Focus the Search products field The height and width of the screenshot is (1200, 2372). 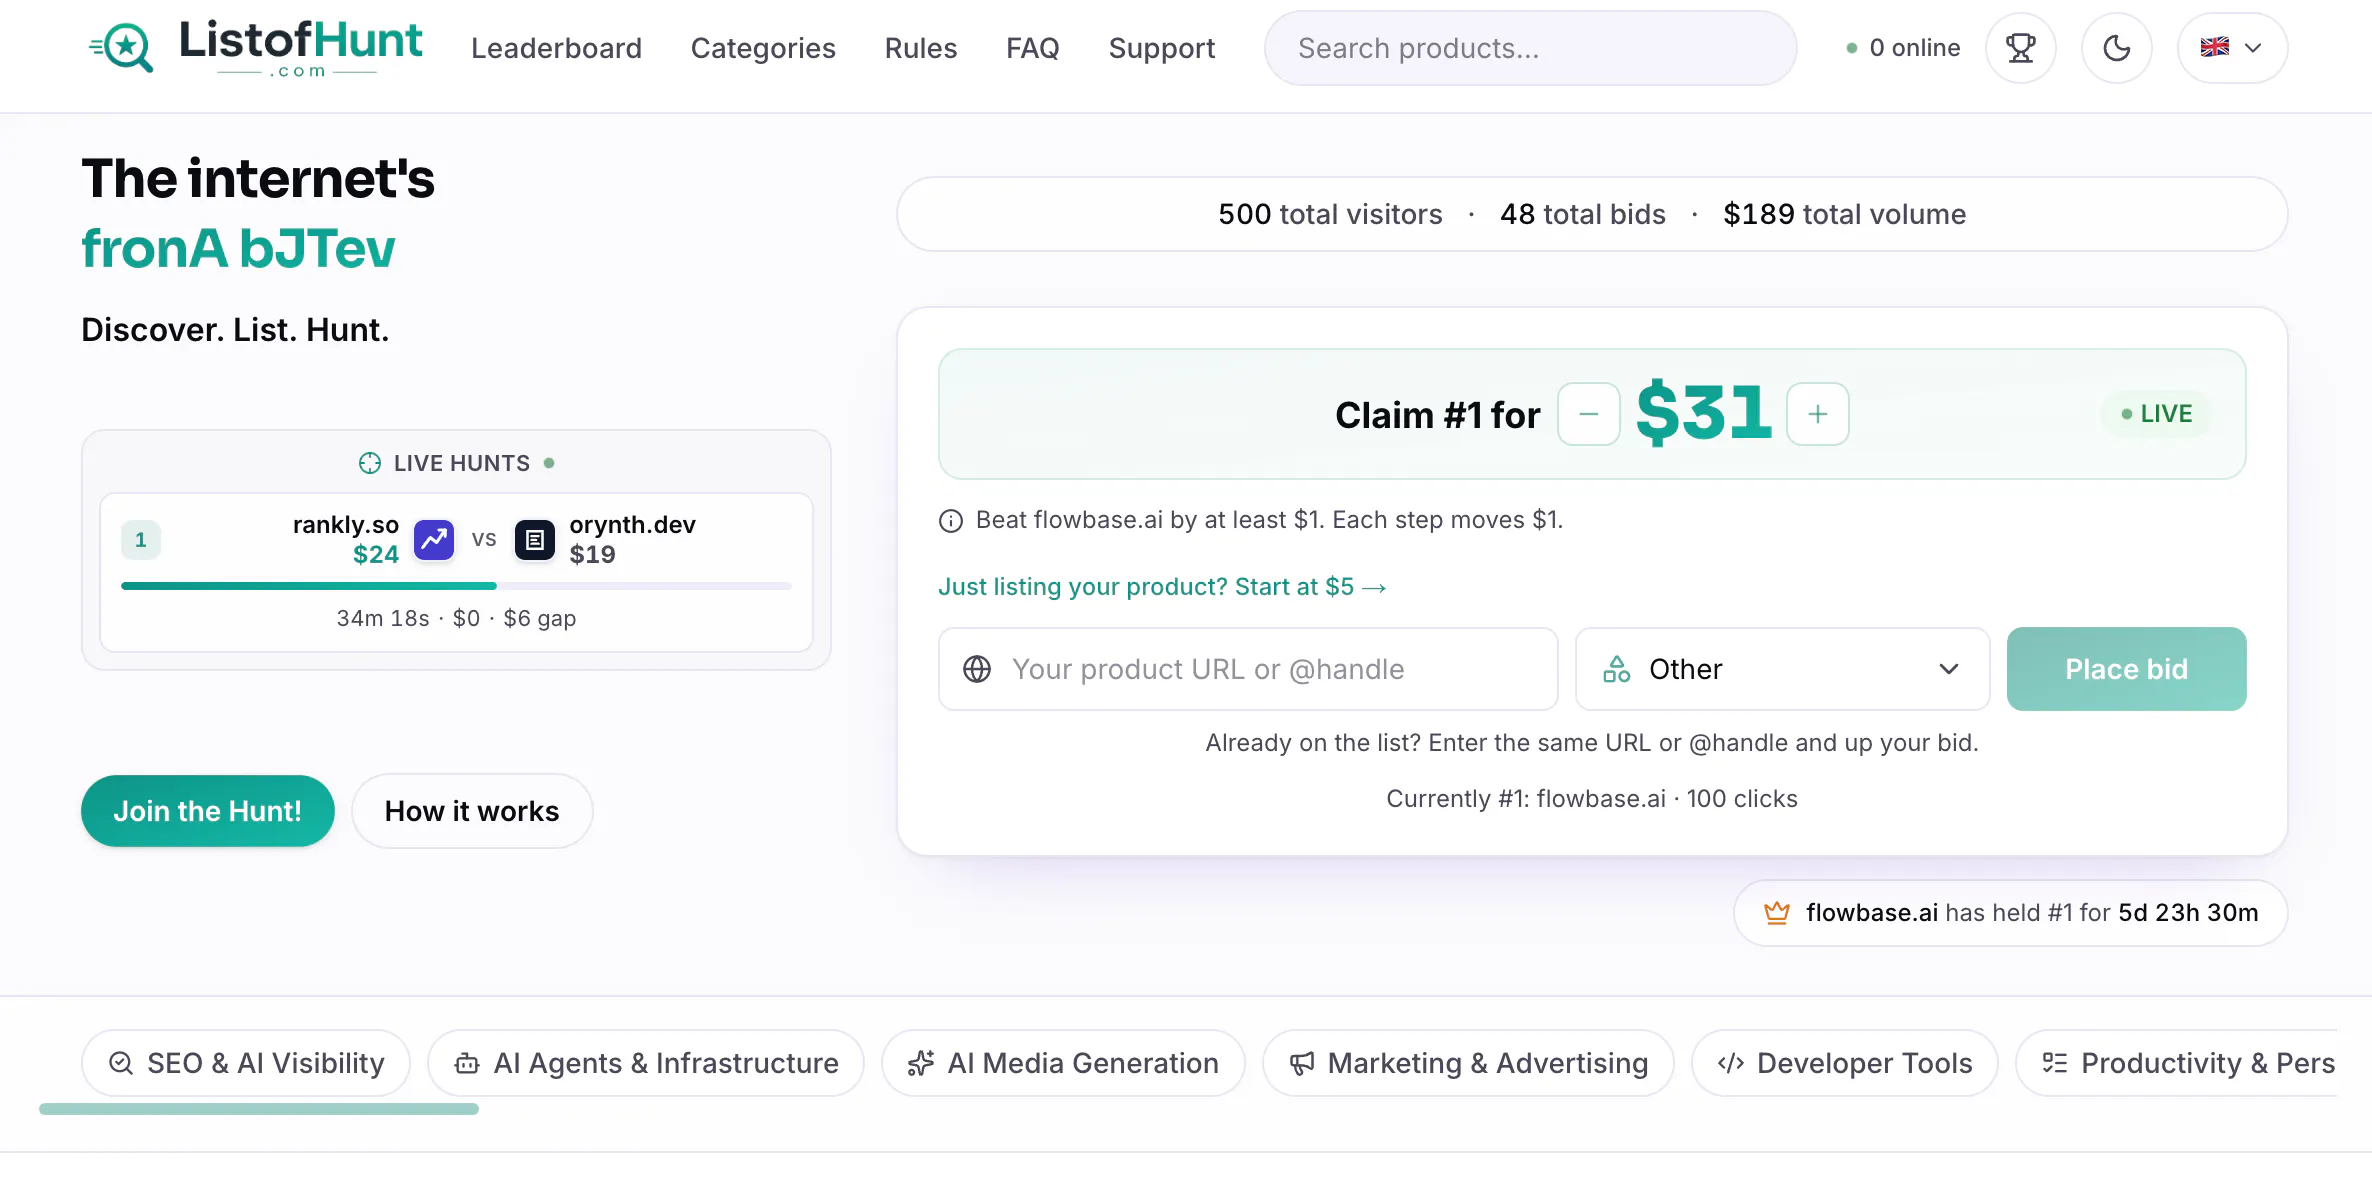click(x=1530, y=48)
